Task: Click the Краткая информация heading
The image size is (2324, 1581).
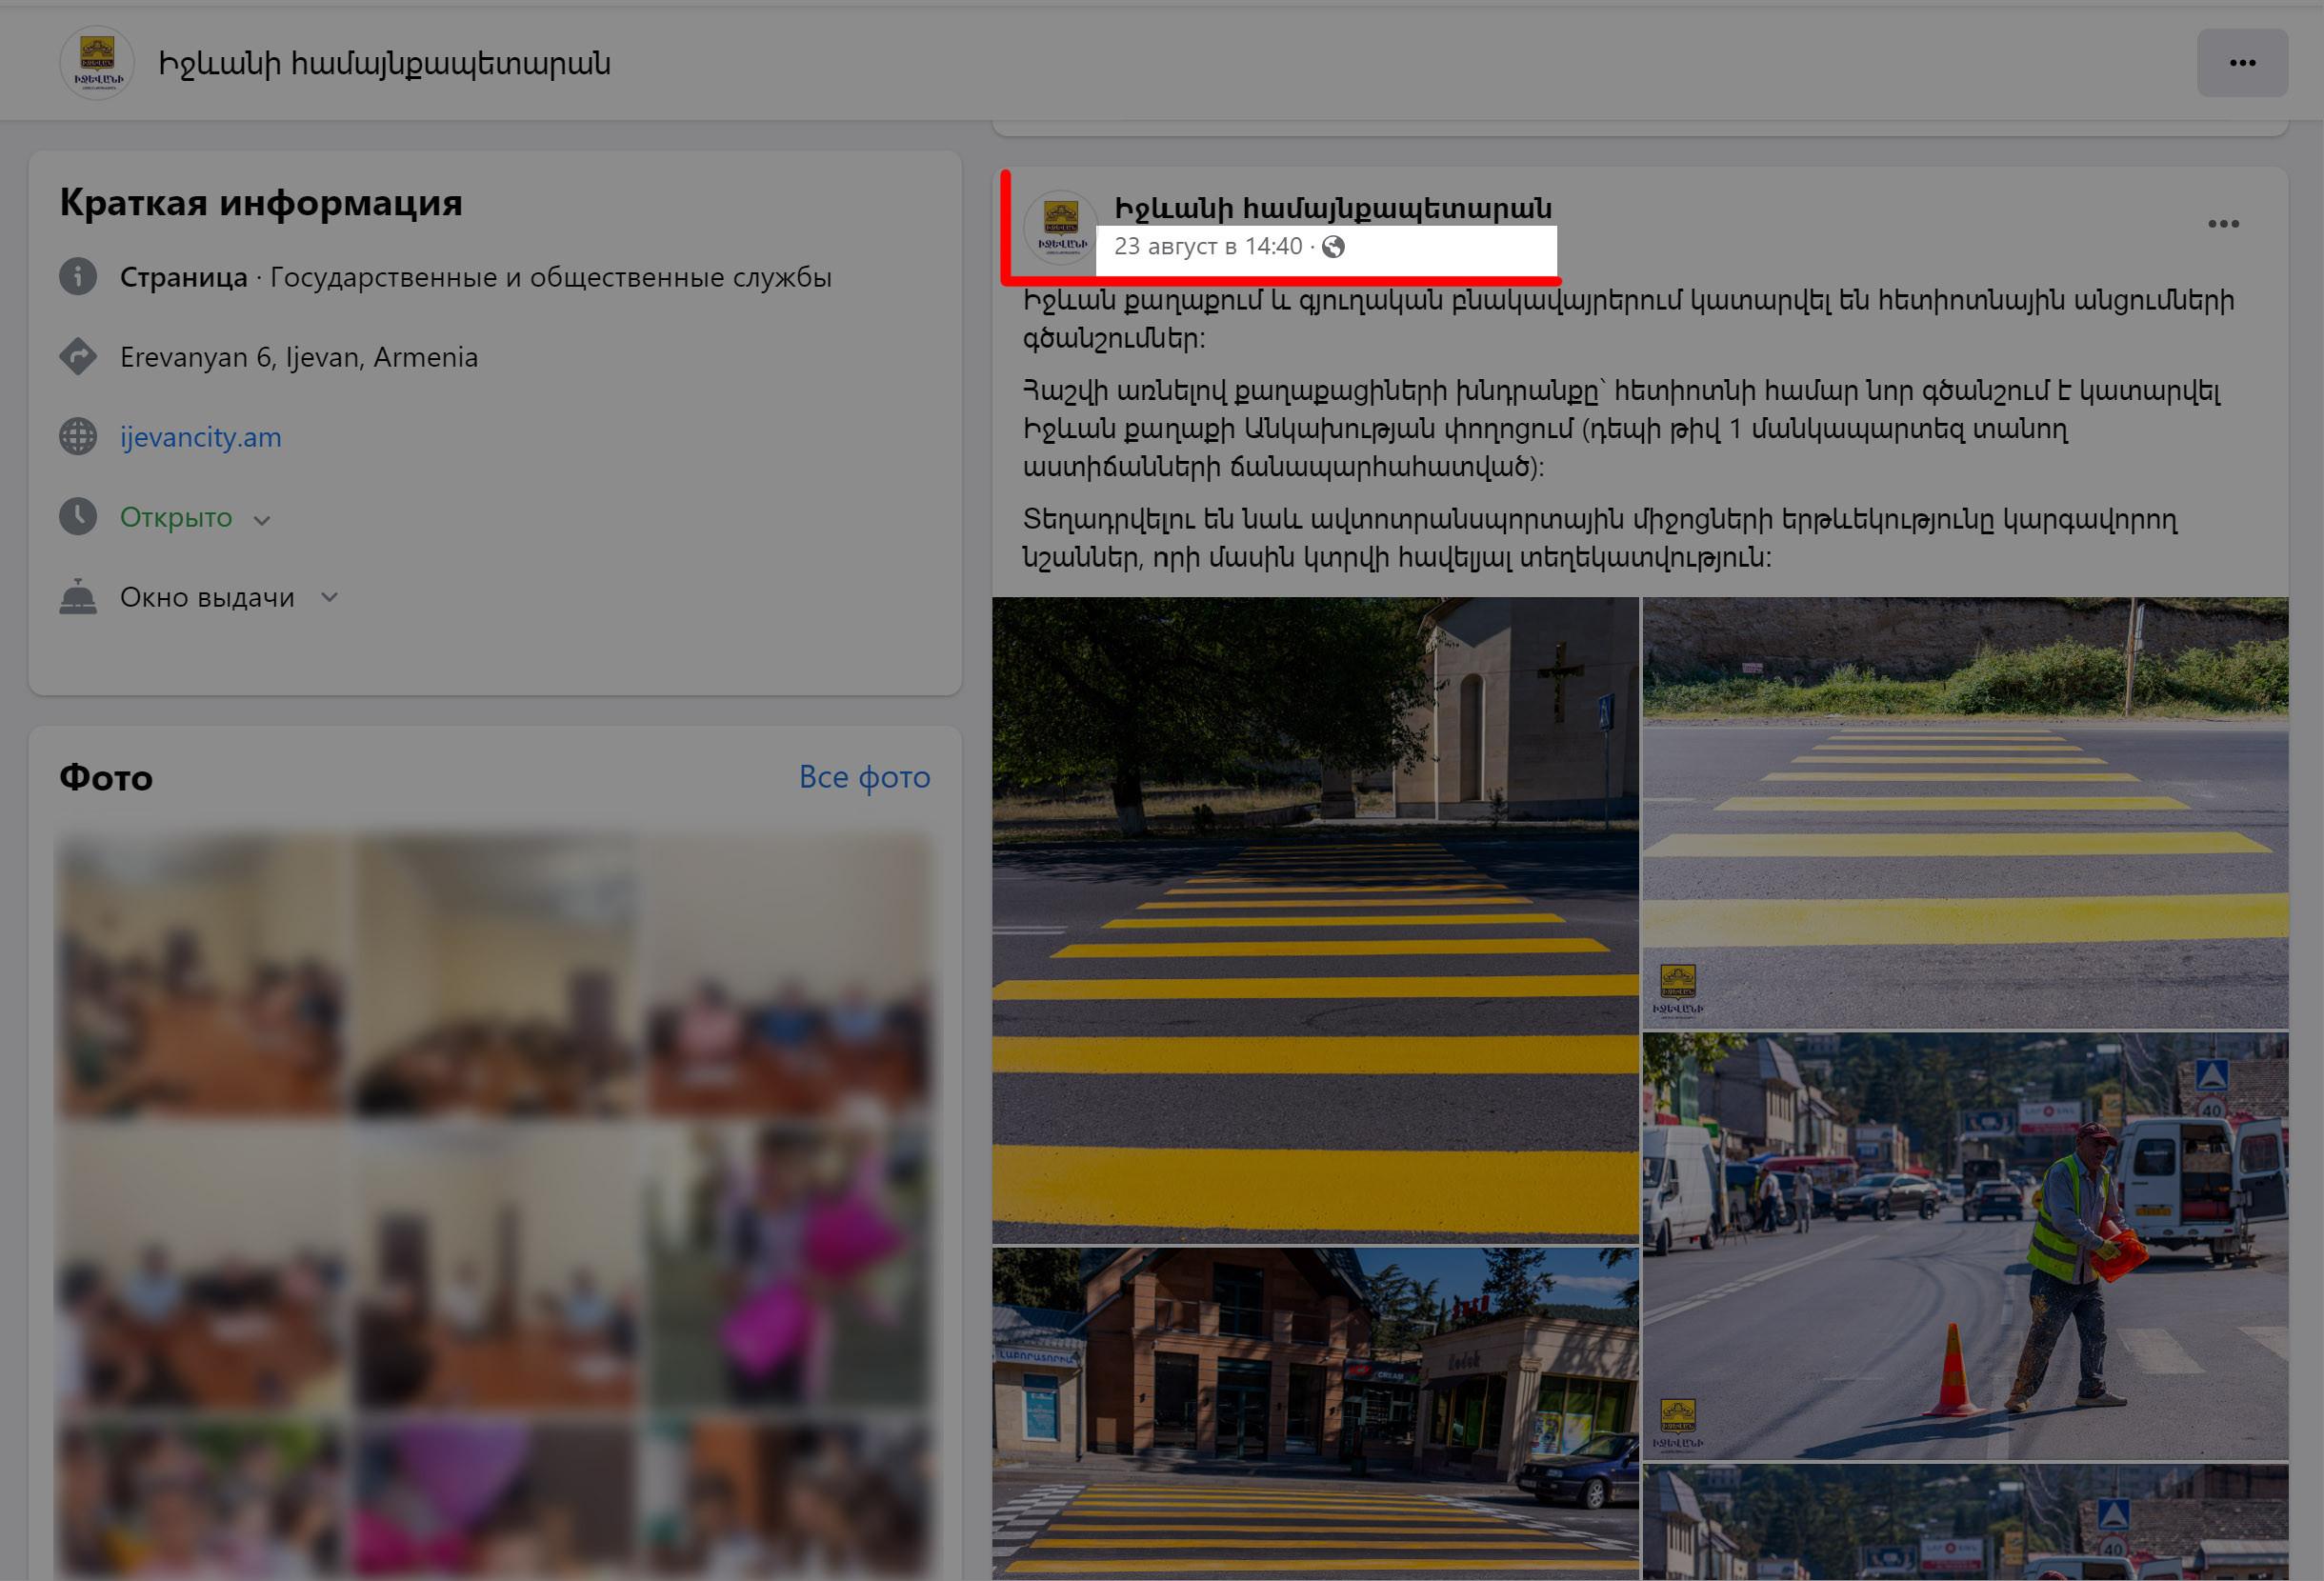Action: (x=261, y=203)
